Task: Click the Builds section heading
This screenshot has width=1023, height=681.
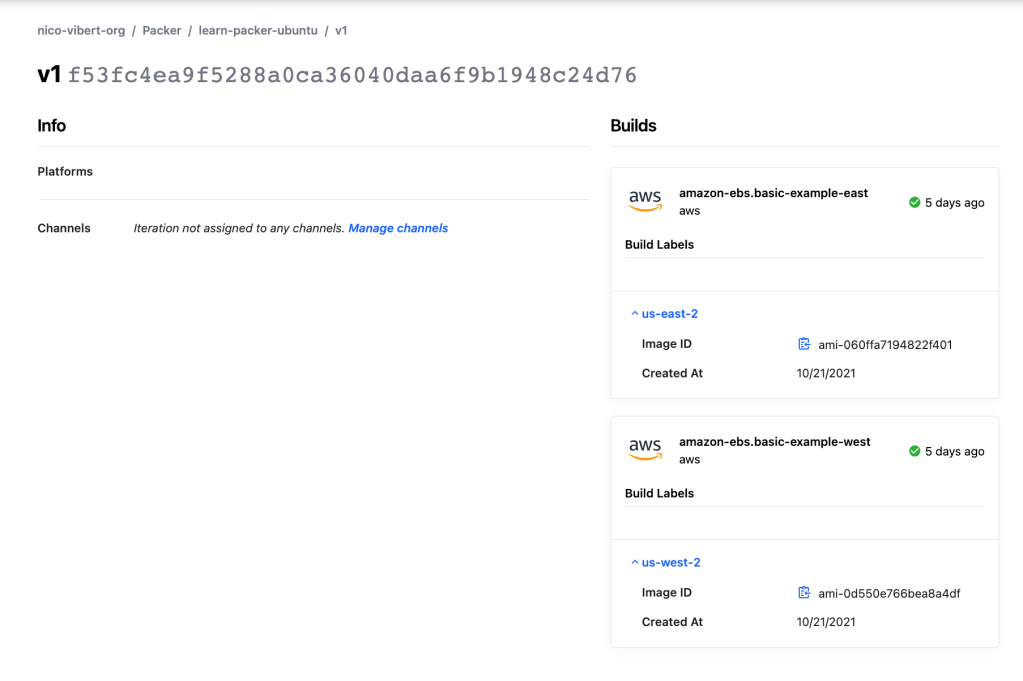Action: [633, 126]
